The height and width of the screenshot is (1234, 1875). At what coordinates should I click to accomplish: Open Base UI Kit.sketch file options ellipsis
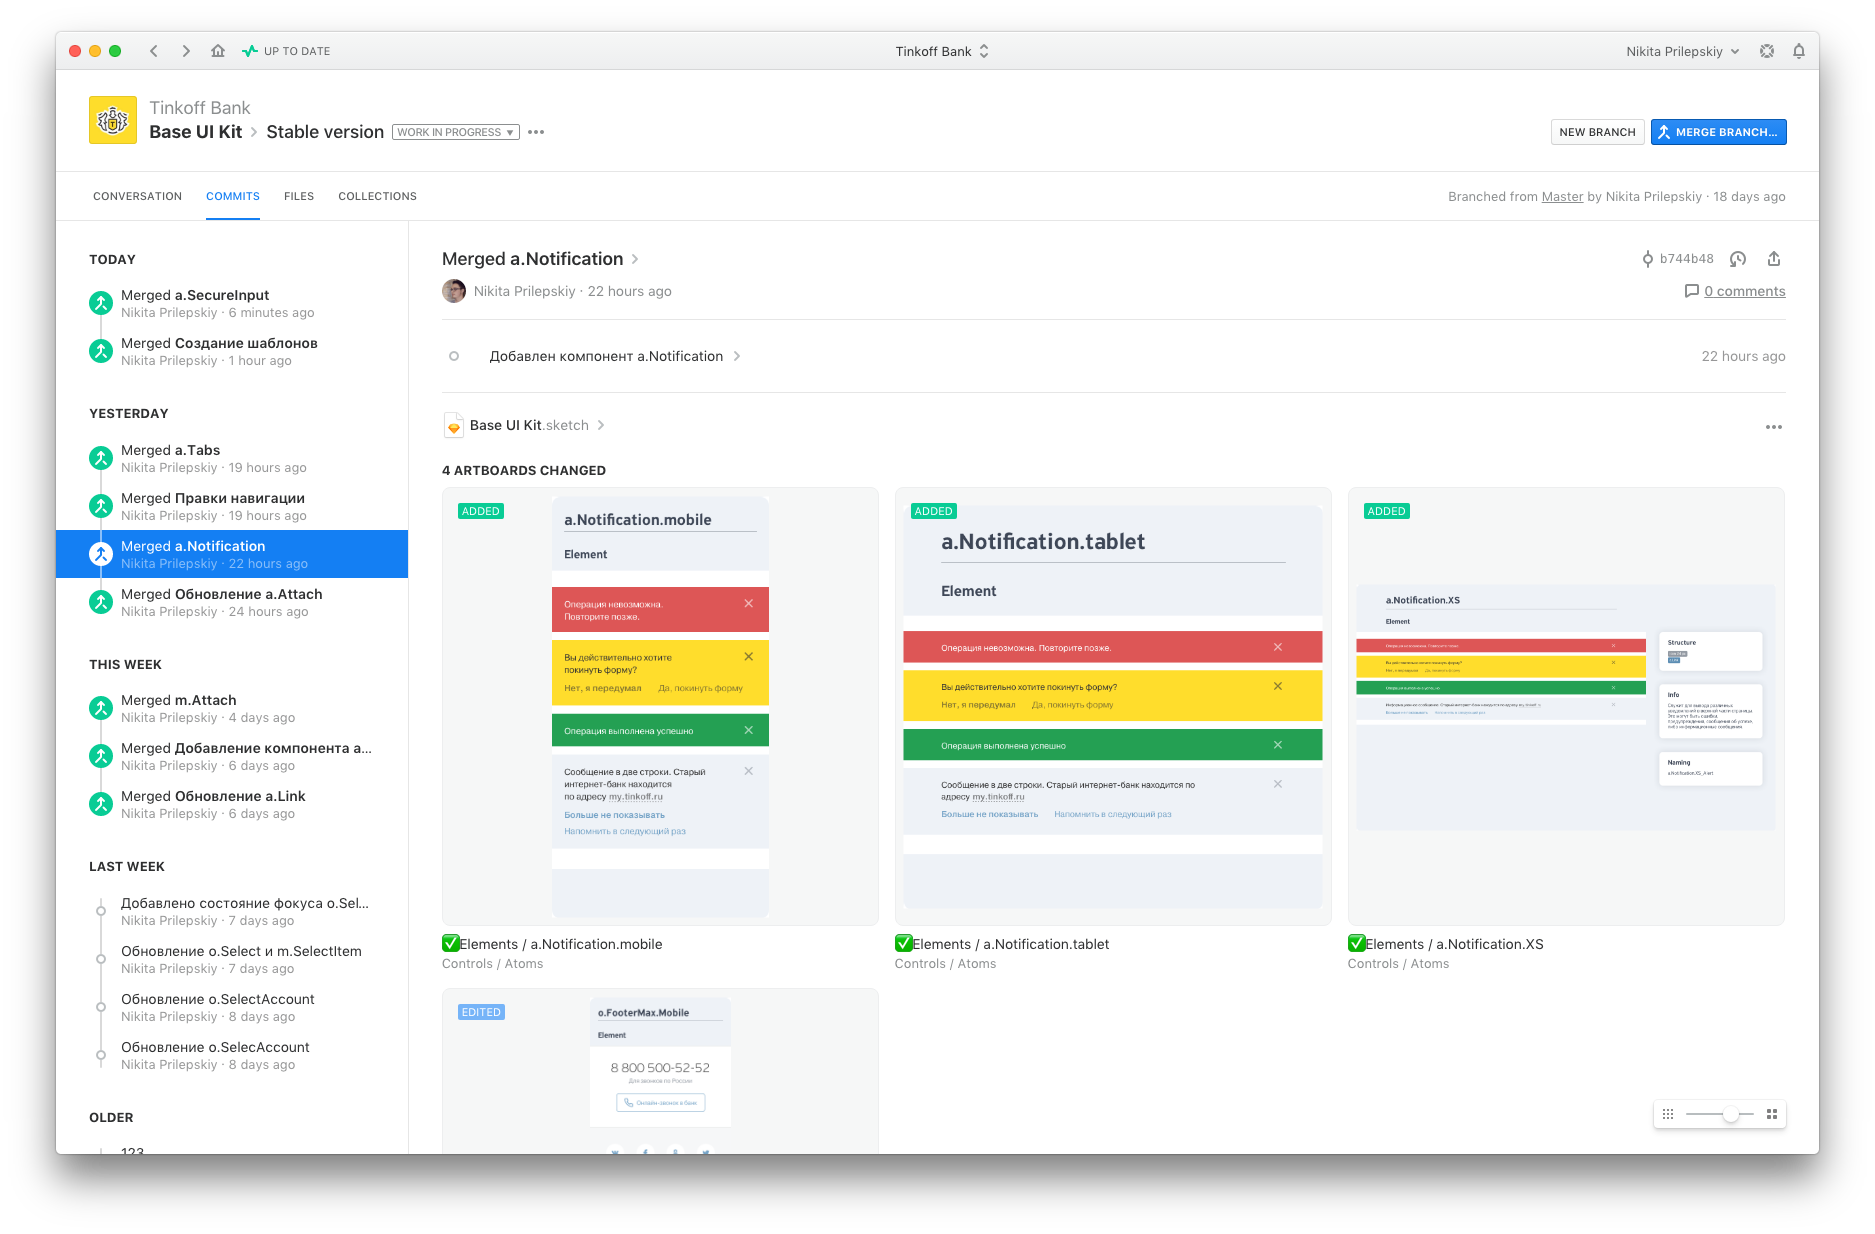pos(1774,427)
